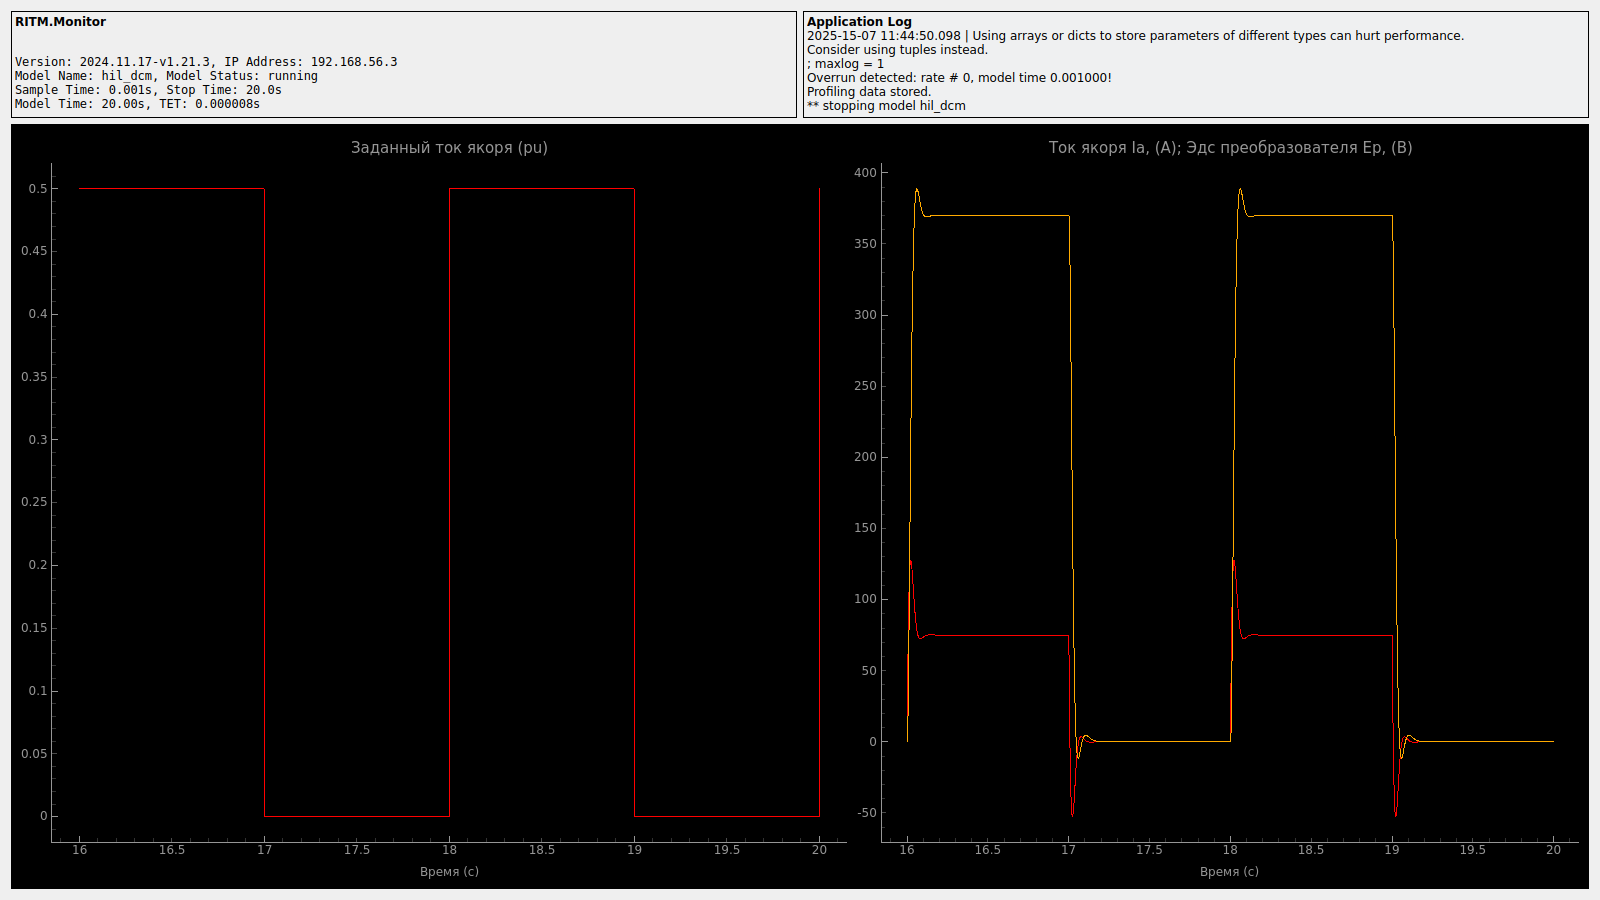Click the Version and IP Address line
The width and height of the screenshot is (1600, 900).
206,62
